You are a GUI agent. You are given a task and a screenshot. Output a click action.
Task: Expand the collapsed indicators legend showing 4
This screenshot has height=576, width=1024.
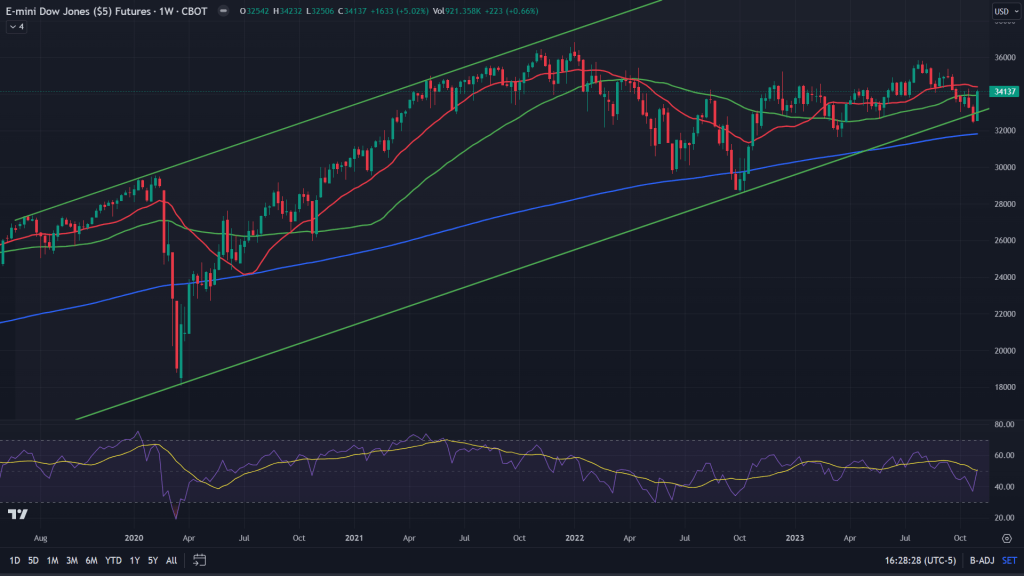coord(16,27)
